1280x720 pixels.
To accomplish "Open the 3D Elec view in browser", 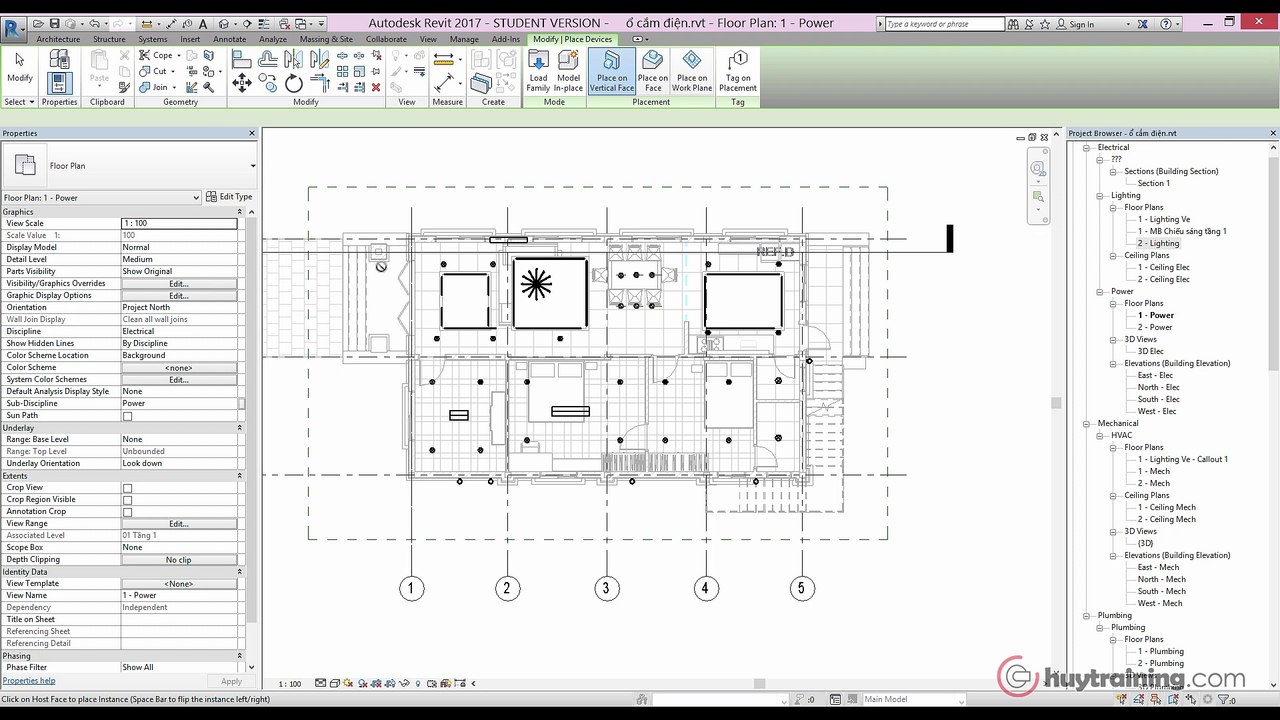I will (1151, 352).
